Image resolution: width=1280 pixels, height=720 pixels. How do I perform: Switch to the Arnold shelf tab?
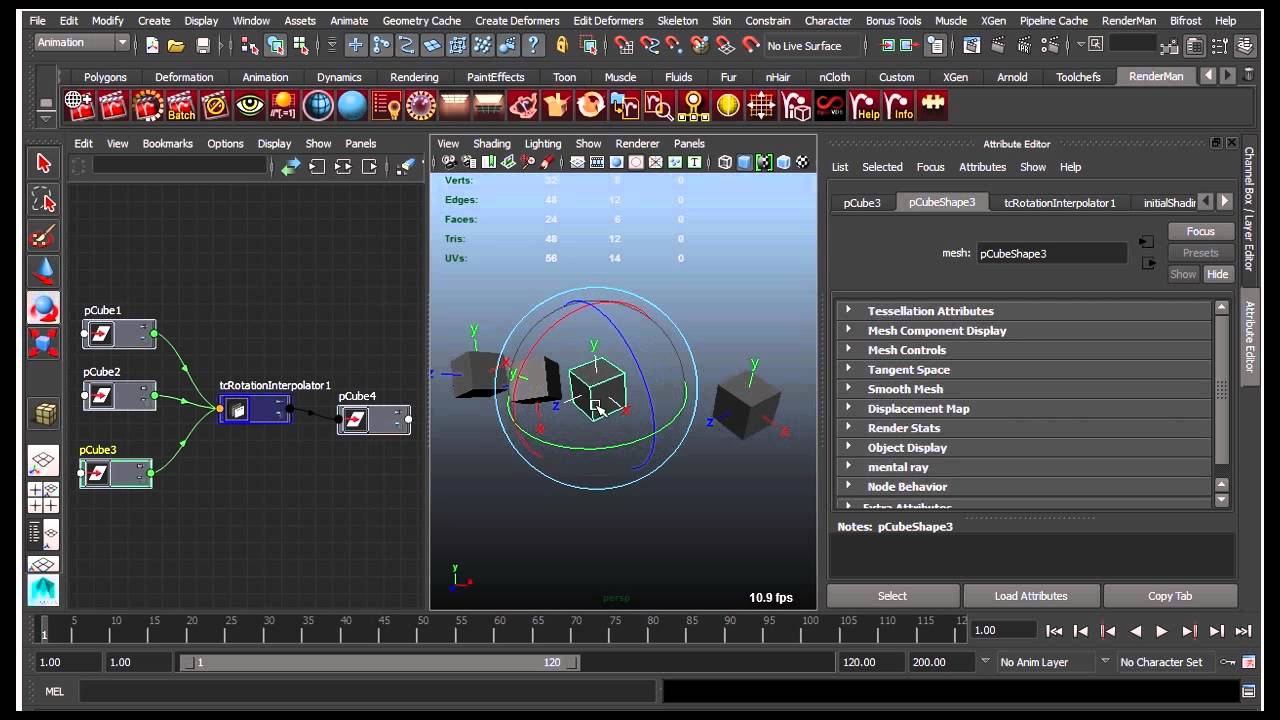[x=1012, y=77]
